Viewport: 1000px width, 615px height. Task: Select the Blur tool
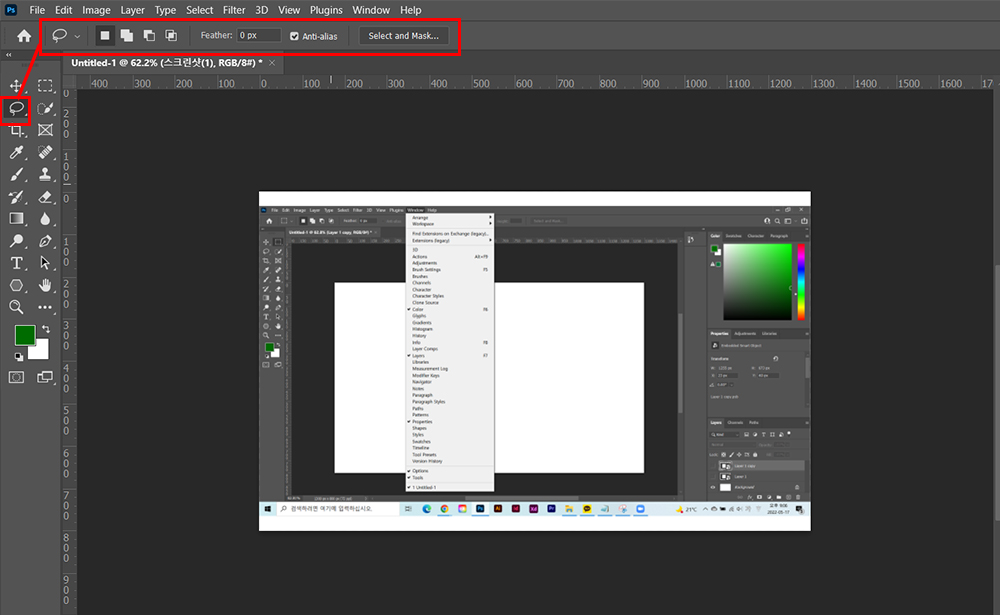point(45,219)
